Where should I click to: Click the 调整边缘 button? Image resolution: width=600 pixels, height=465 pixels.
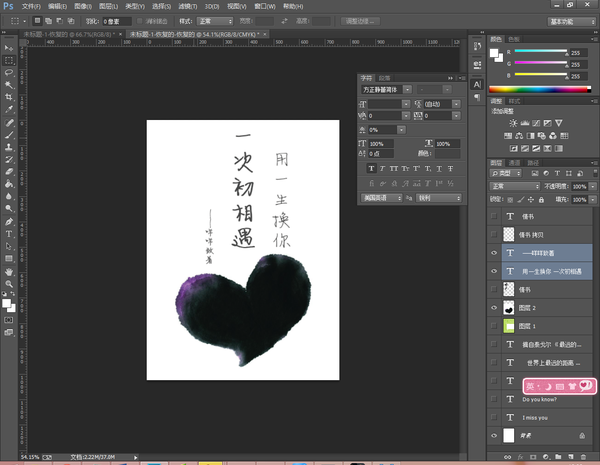coord(360,21)
